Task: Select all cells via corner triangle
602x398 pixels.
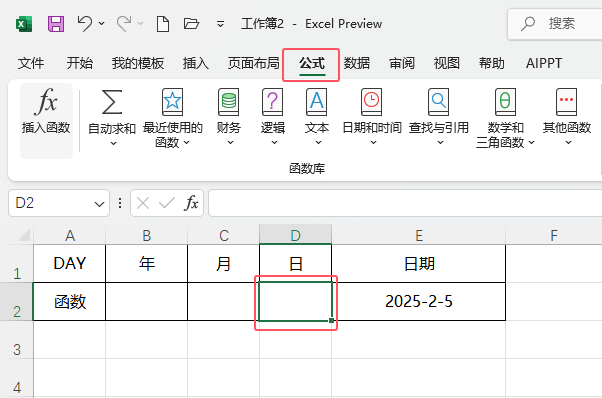Action: click(x=24, y=235)
